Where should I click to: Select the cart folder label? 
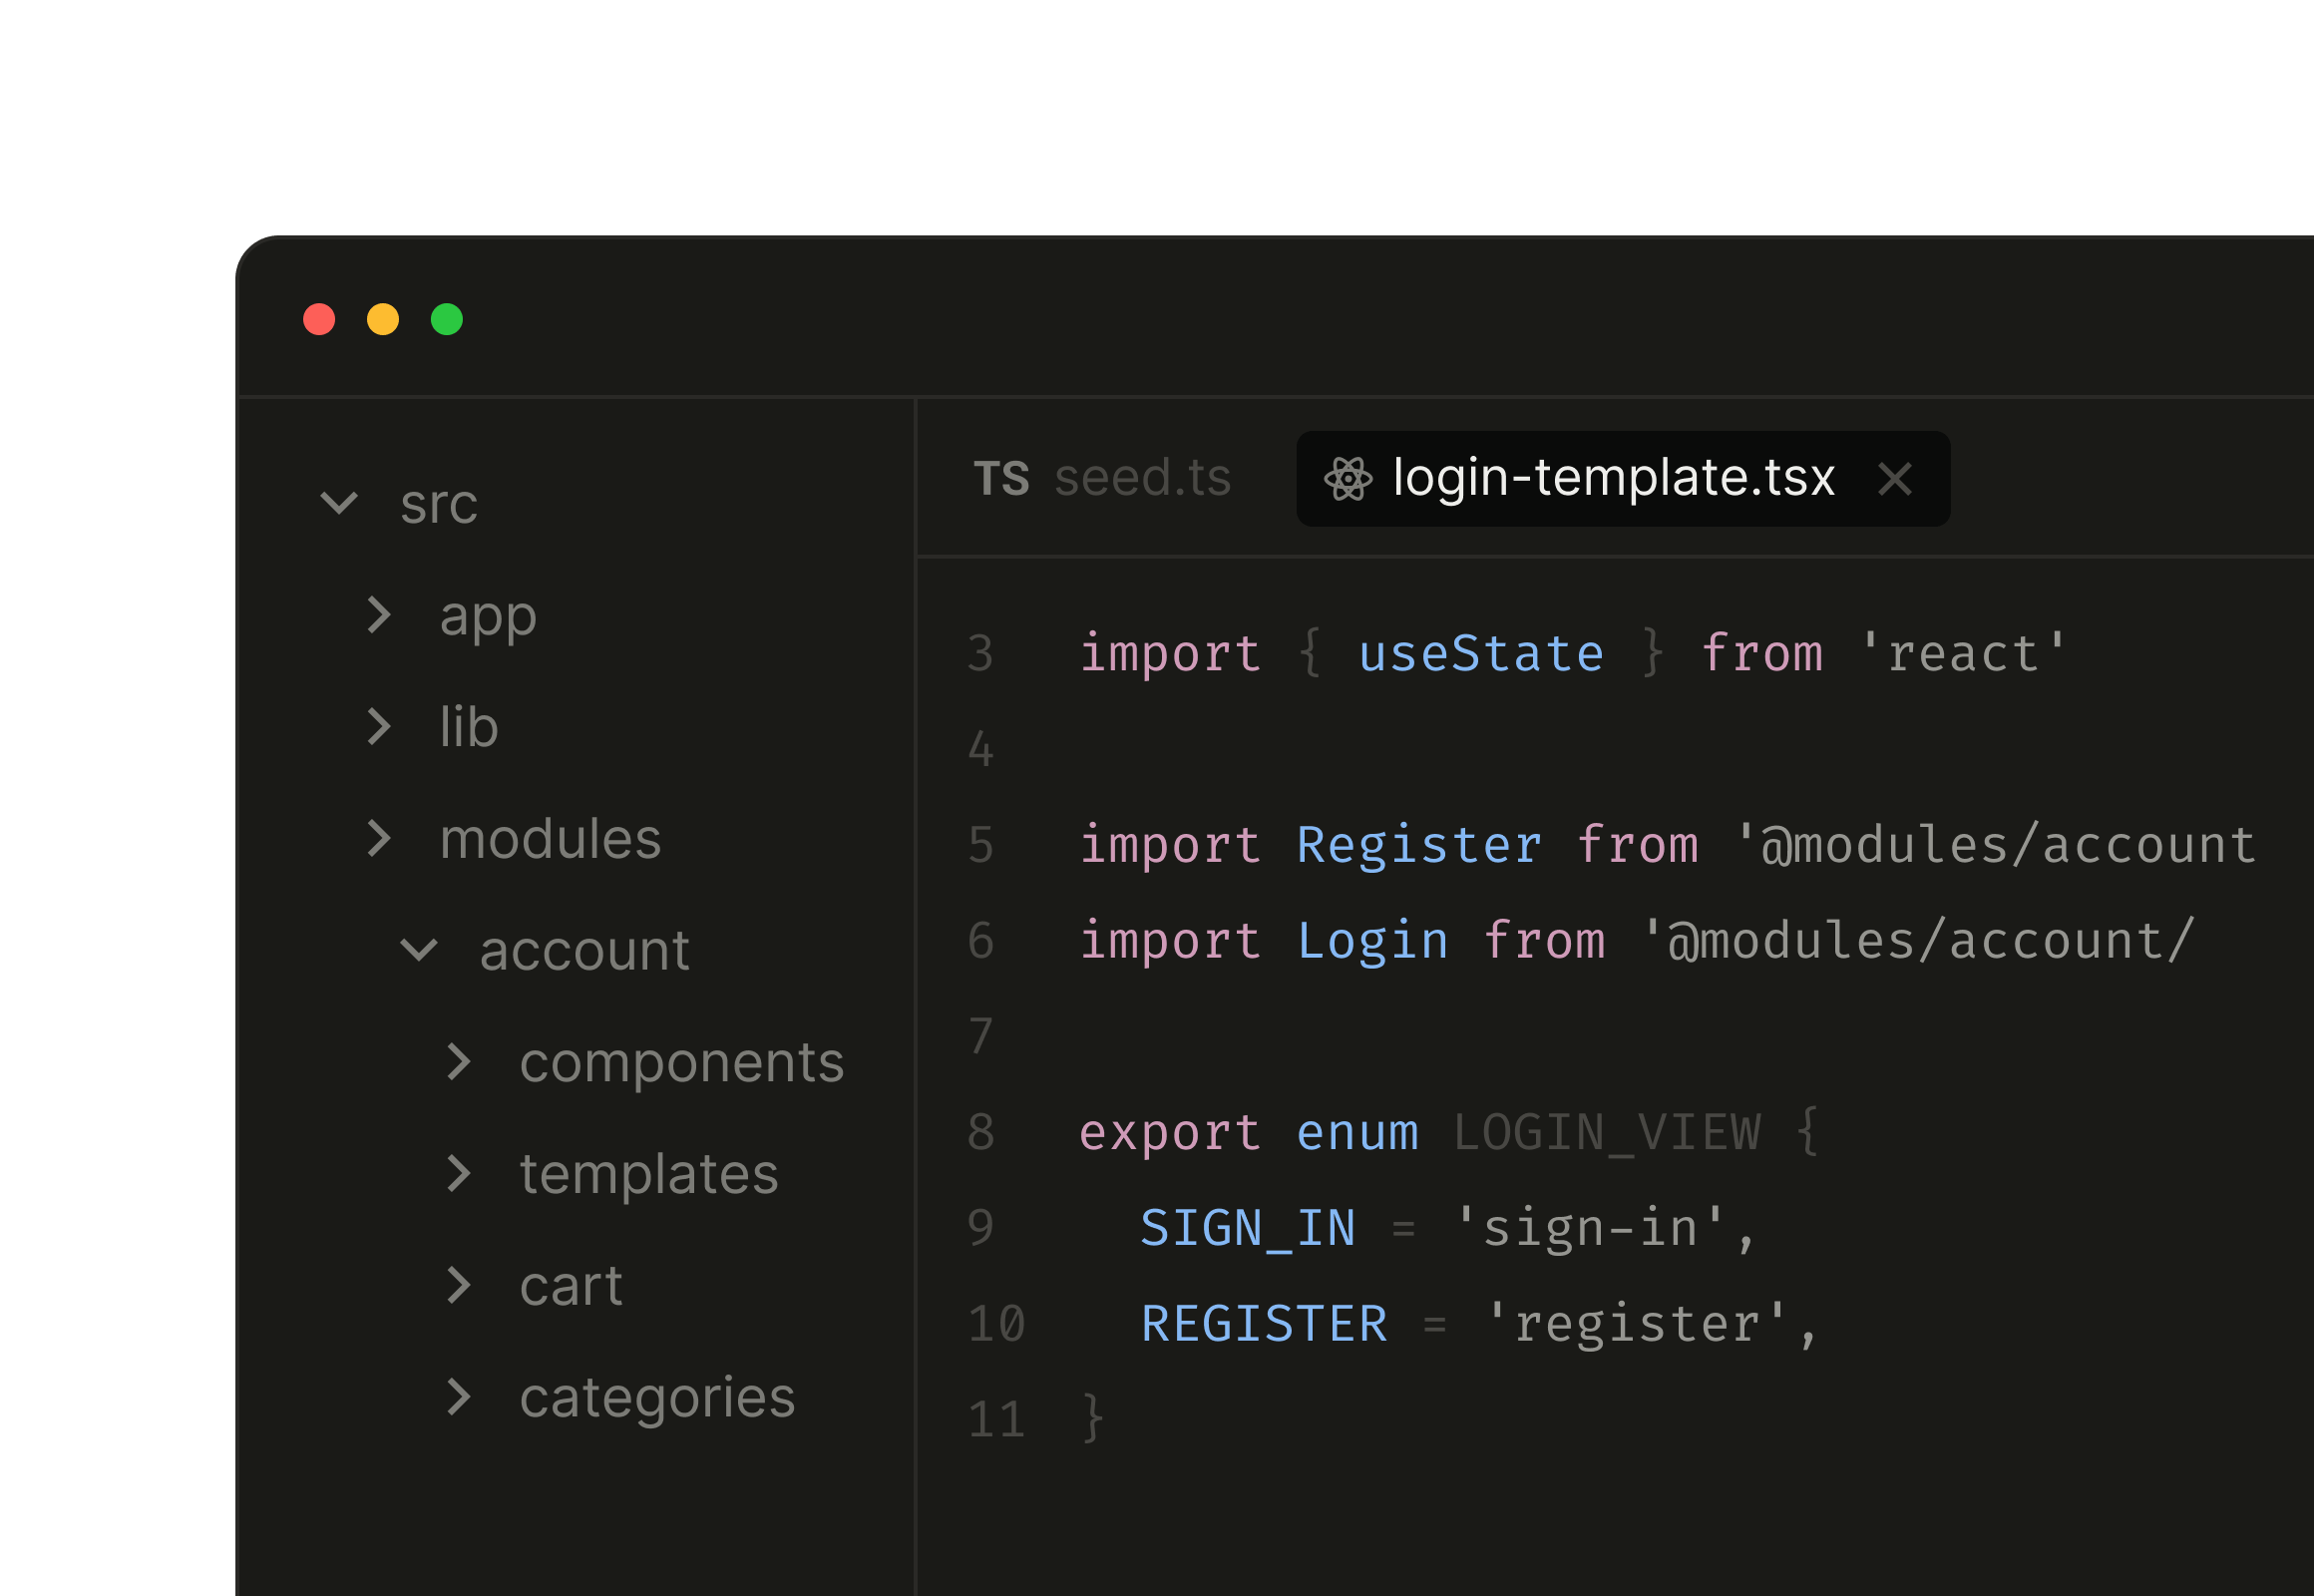(x=571, y=1287)
